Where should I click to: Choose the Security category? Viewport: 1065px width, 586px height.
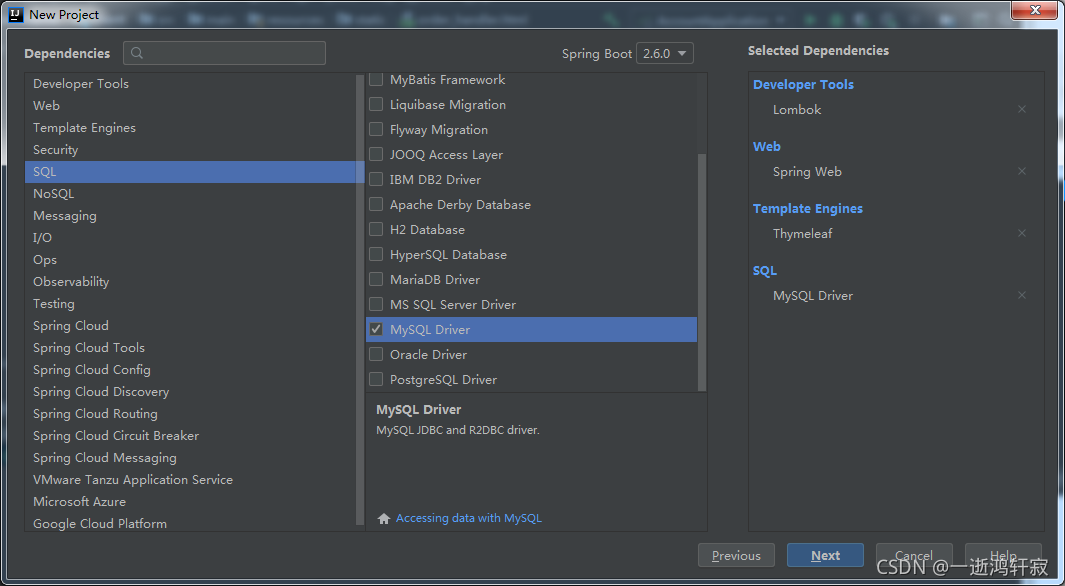click(x=191, y=149)
